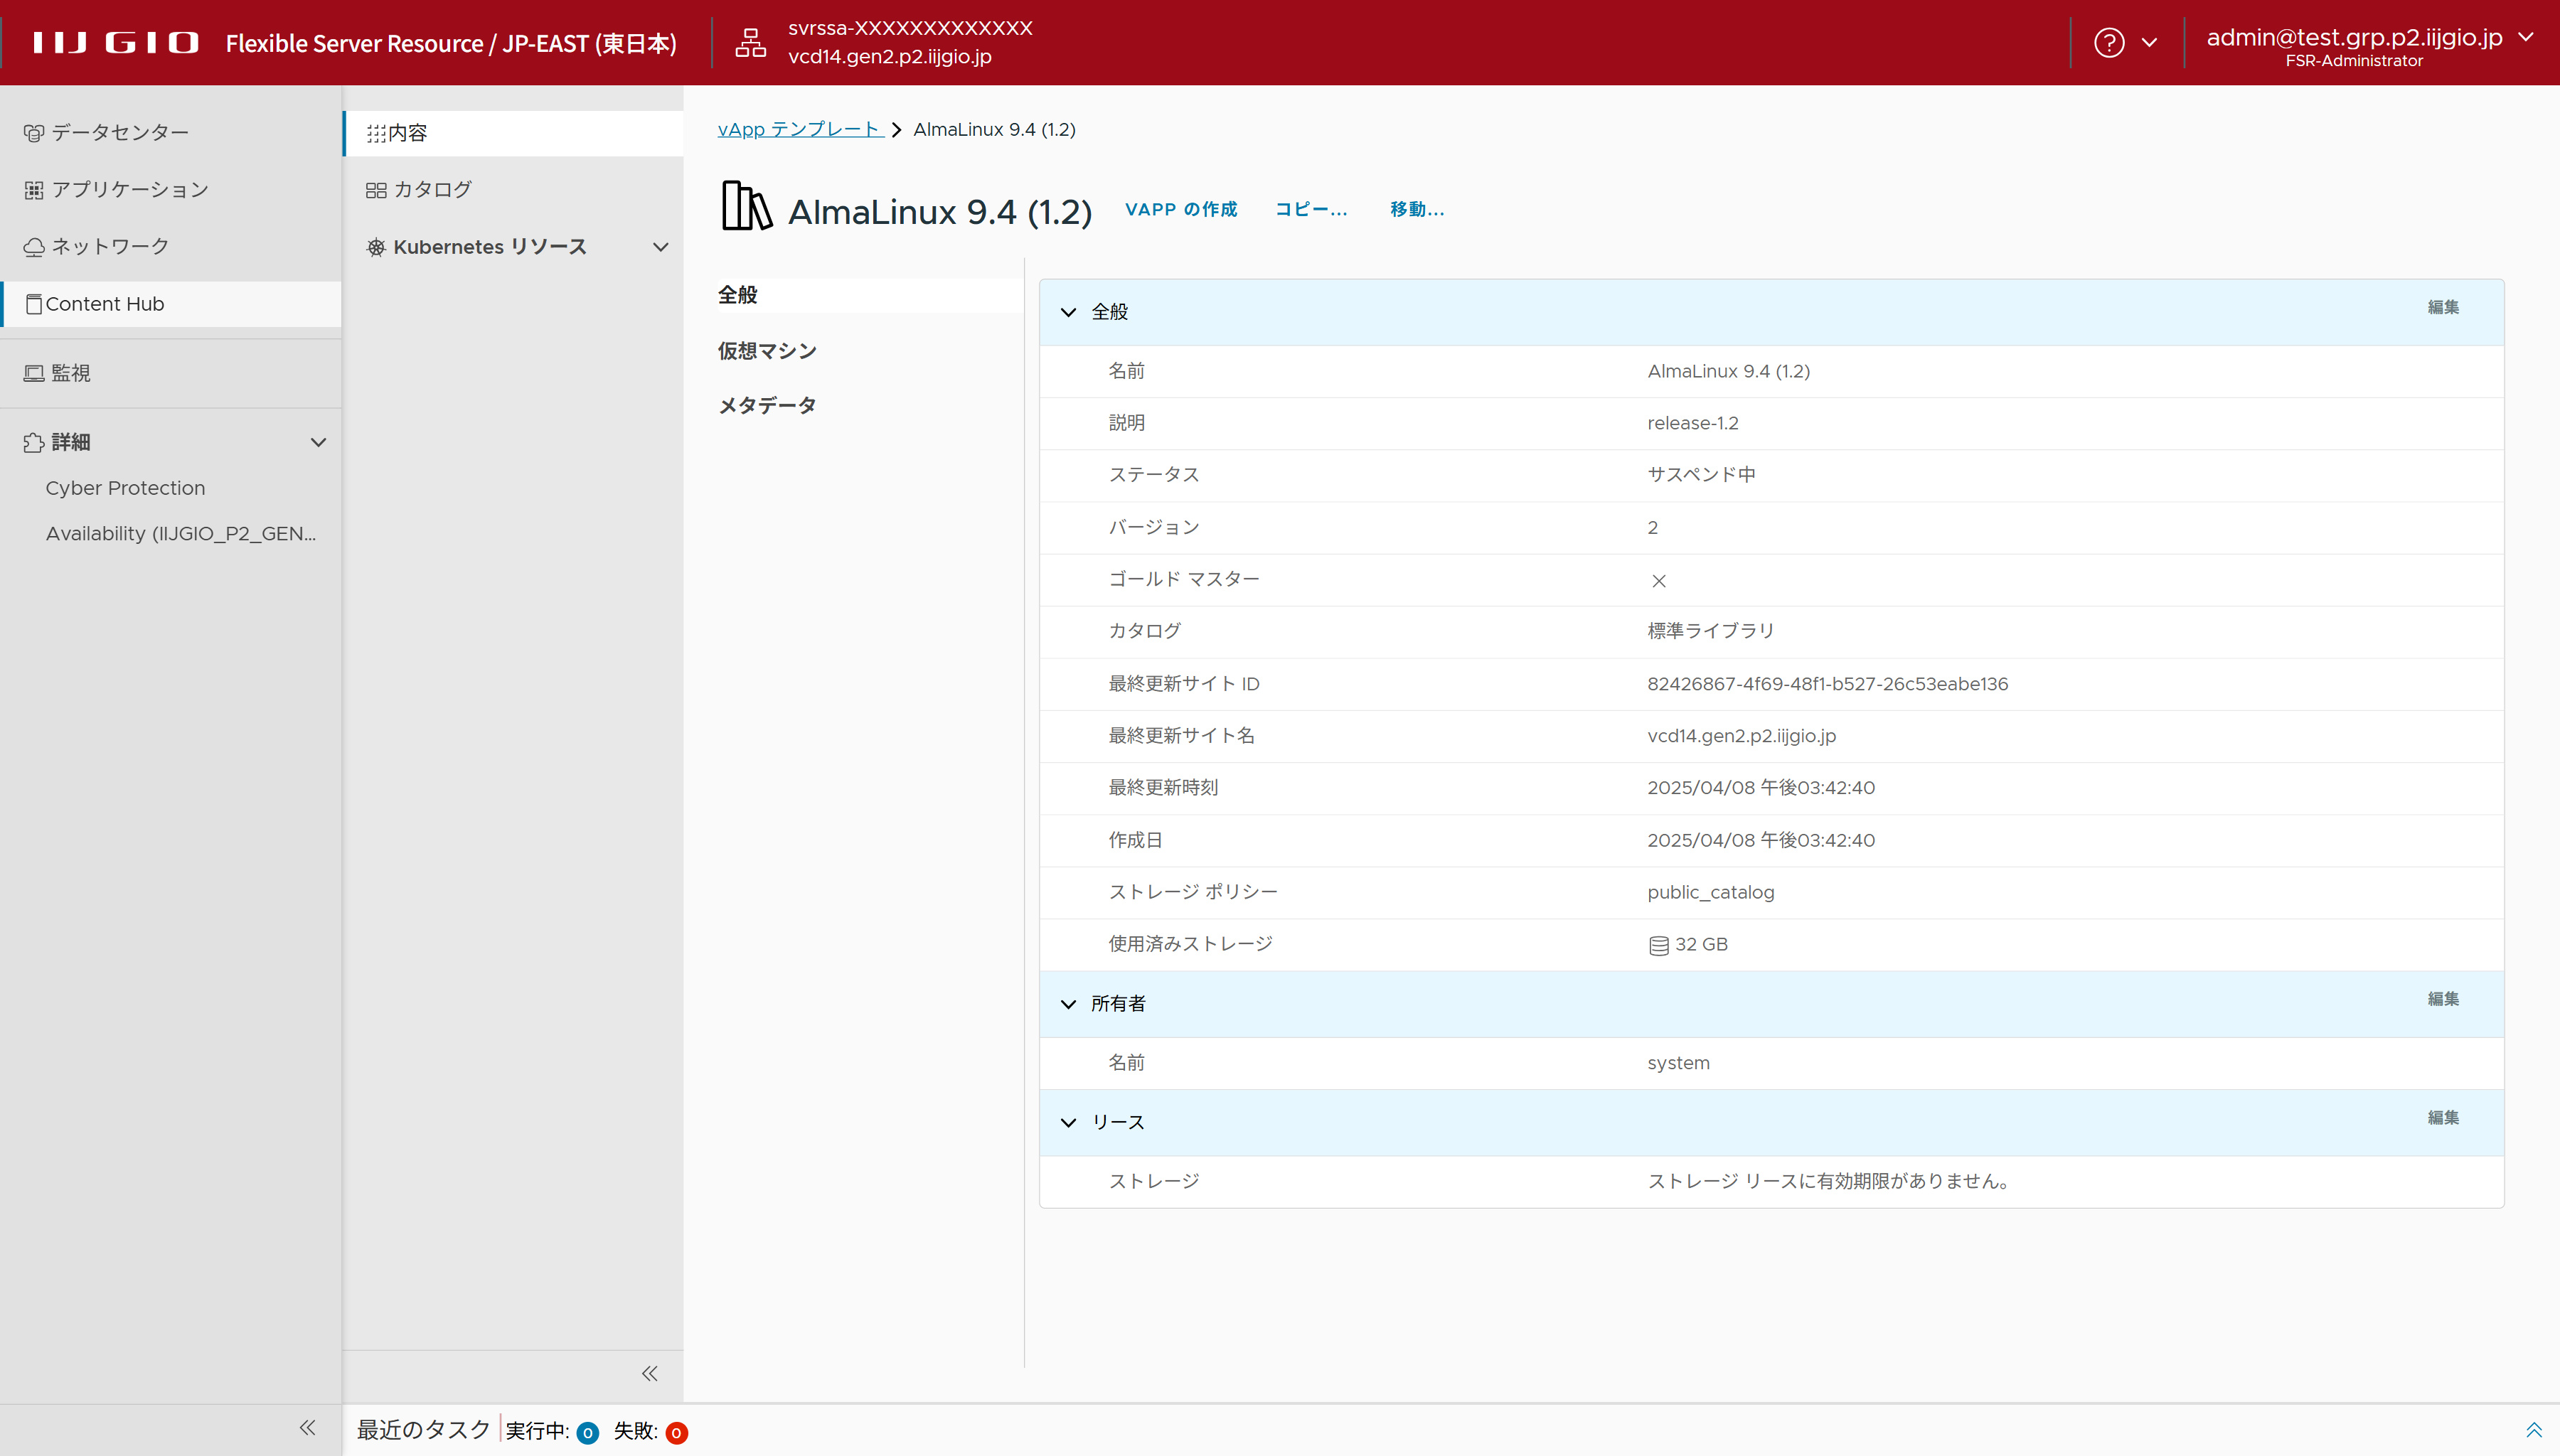Go to ネットワーク in the sidebar
Screen dimensions: 2560x1456
[110, 246]
